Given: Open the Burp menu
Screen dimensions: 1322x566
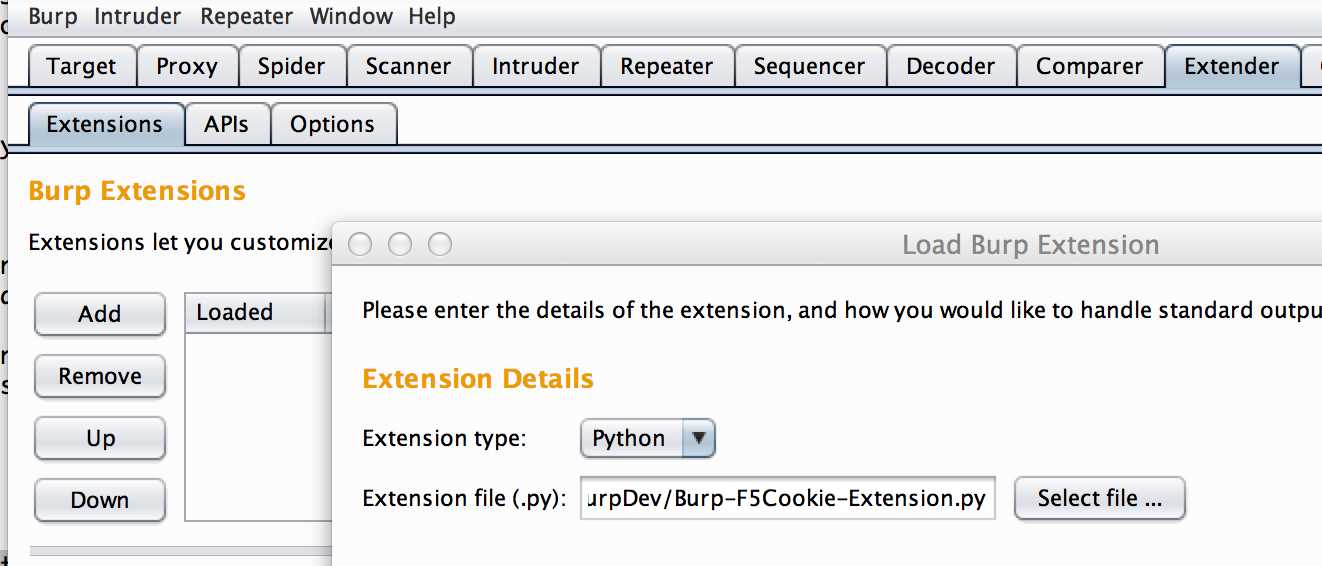Looking at the screenshot, I should (x=52, y=16).
